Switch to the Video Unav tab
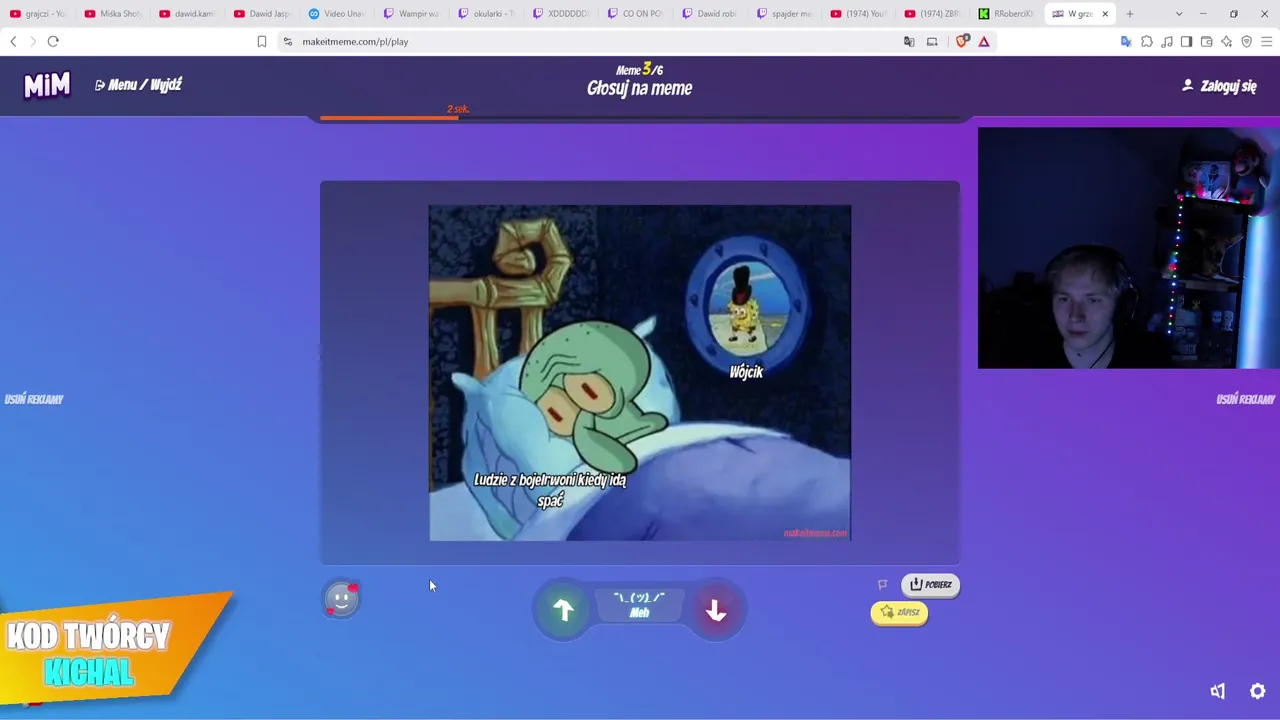The height and width of the screenshot is (720, 1280). pos(337,14)
